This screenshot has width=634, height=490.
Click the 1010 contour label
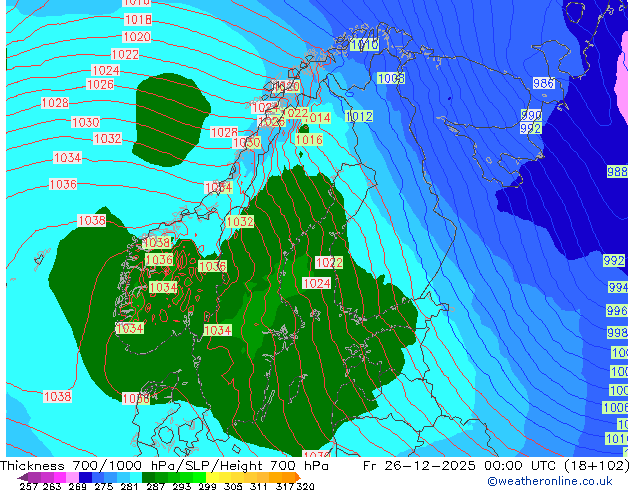(364, 44)
